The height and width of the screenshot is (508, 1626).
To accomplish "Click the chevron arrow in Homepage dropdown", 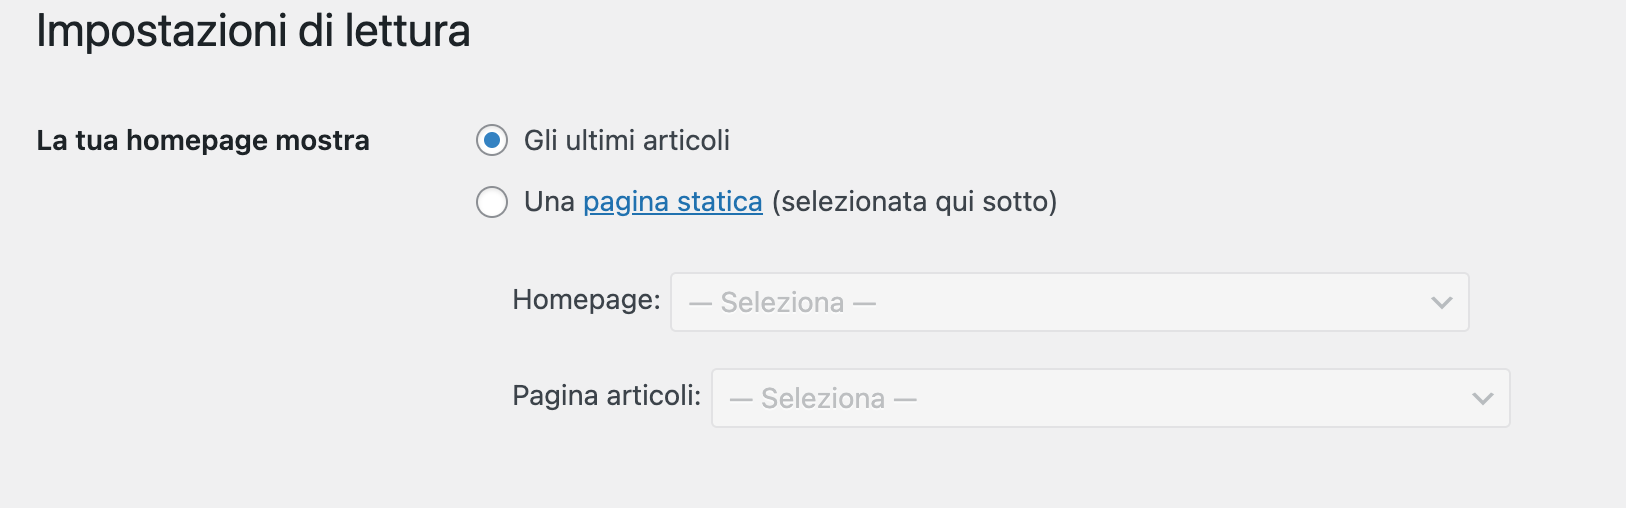I will click(x=1441, y=302).
